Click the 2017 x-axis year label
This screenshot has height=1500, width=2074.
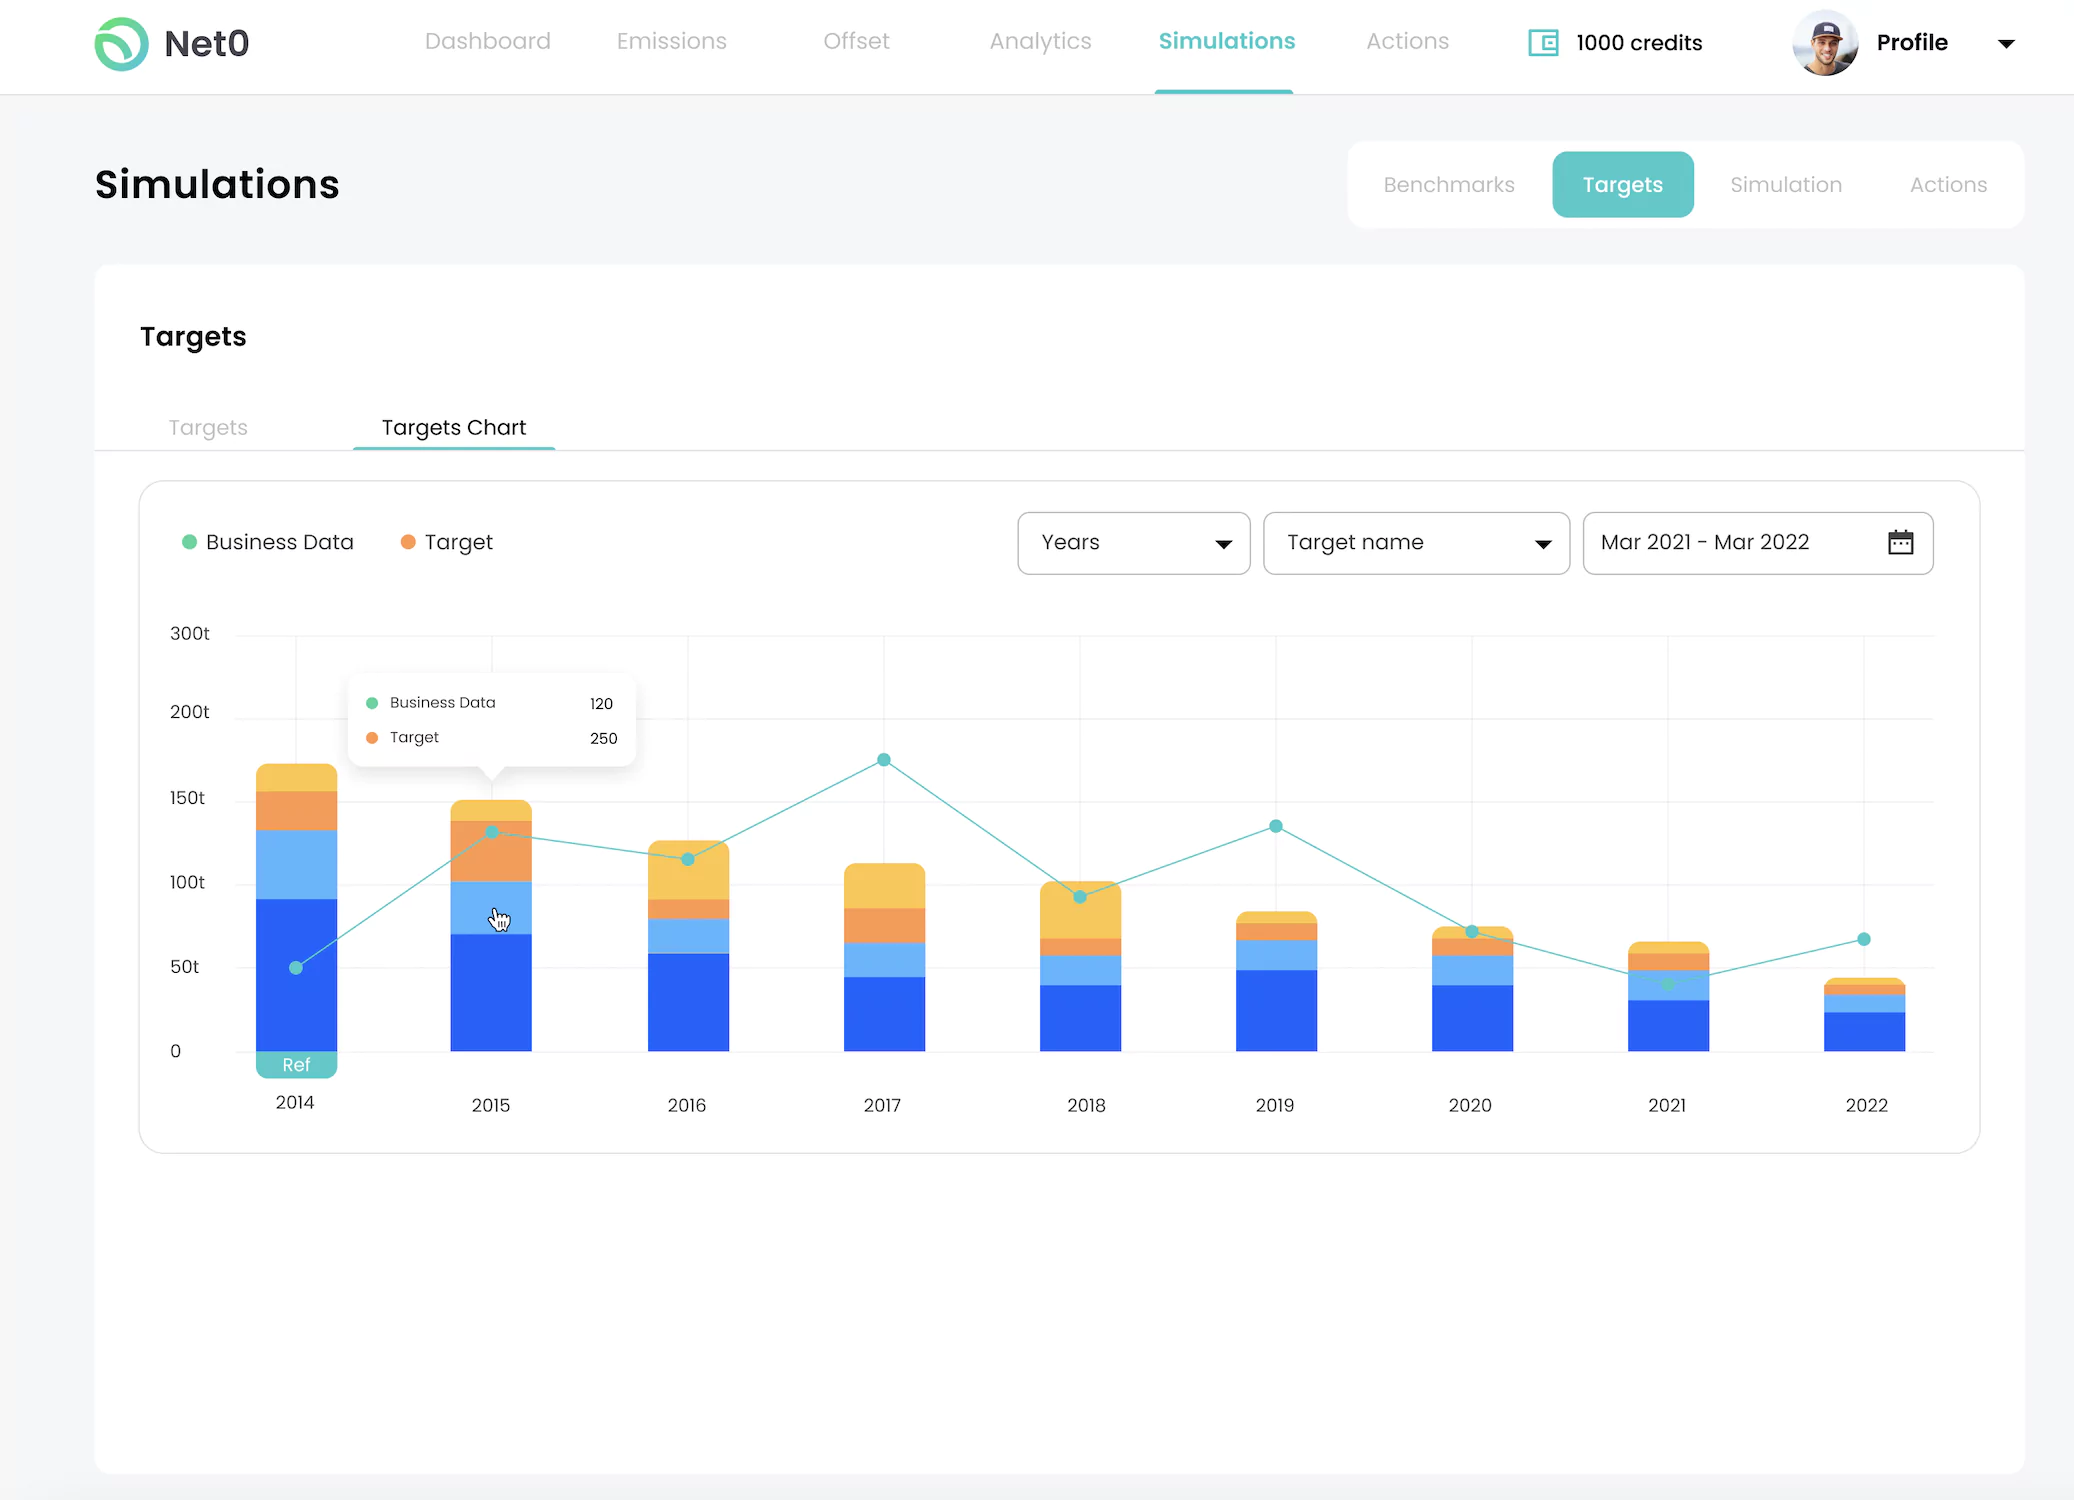click(882, 1105)
